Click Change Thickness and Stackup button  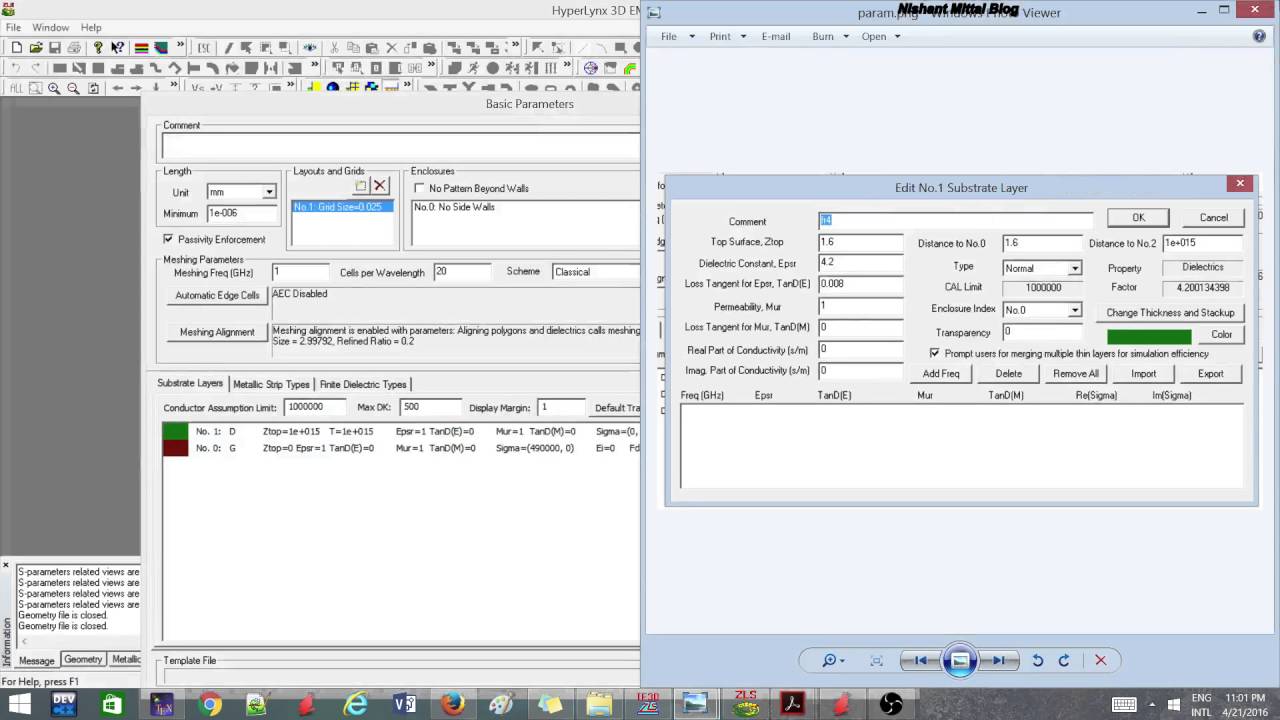1170,312
